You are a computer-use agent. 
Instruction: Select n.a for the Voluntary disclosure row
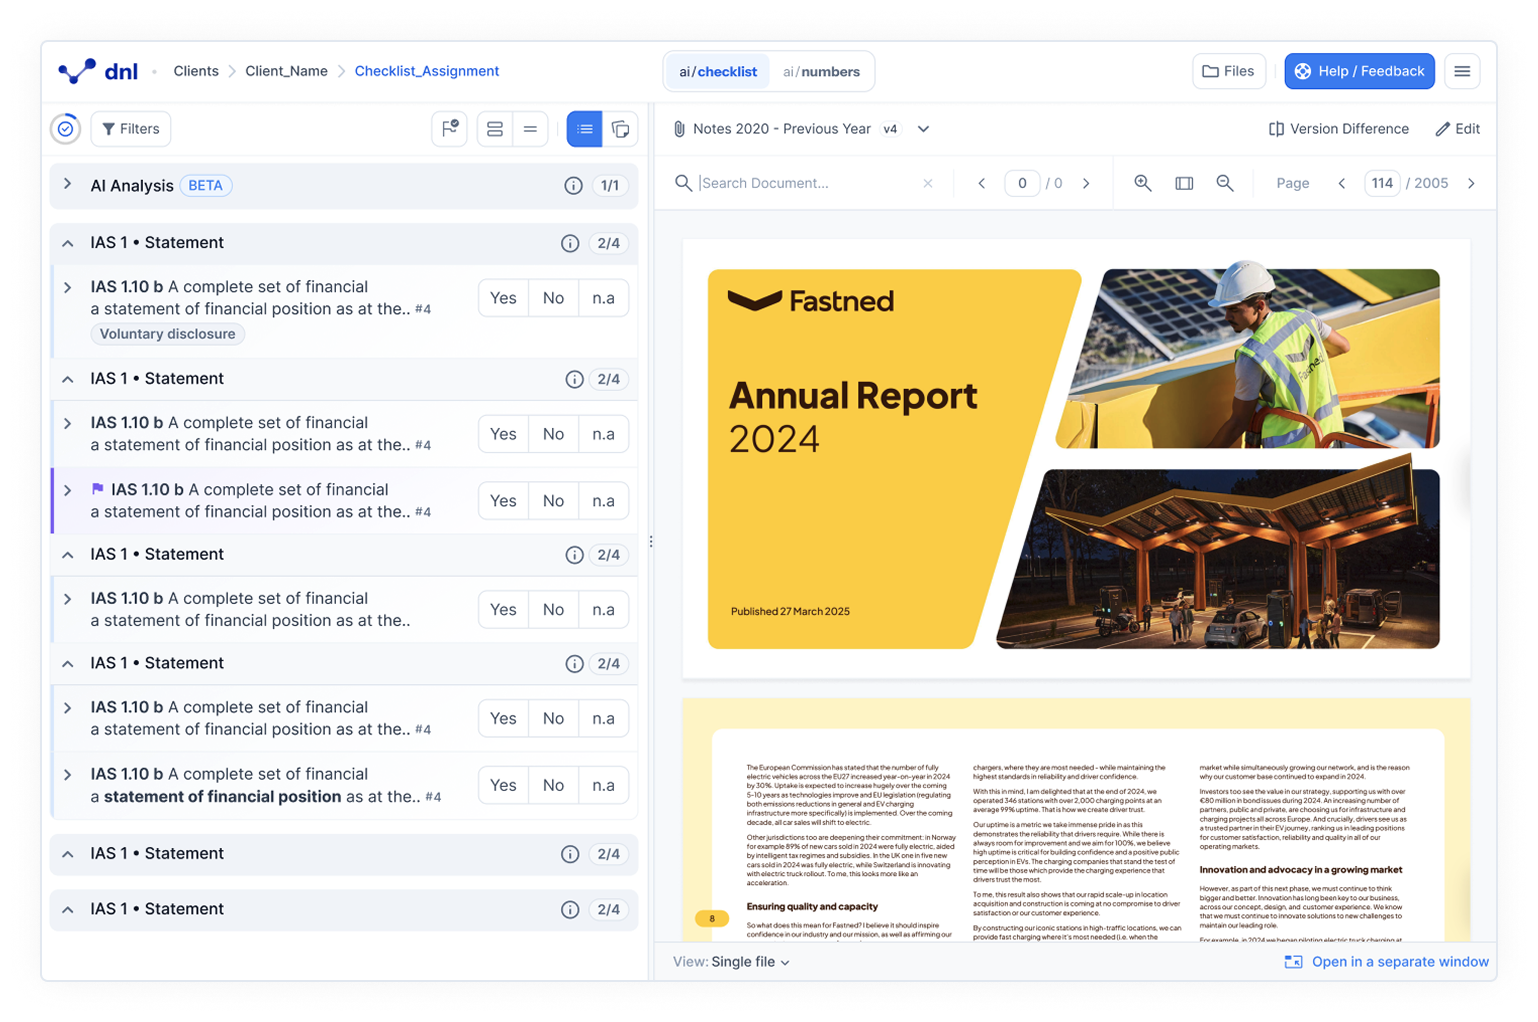click(x=603, y=298)
